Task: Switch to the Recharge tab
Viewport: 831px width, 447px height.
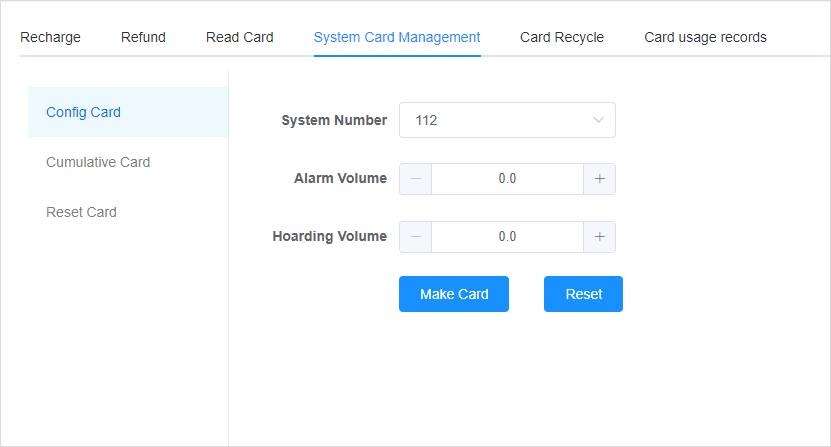Action: click(x=50, y=37)
